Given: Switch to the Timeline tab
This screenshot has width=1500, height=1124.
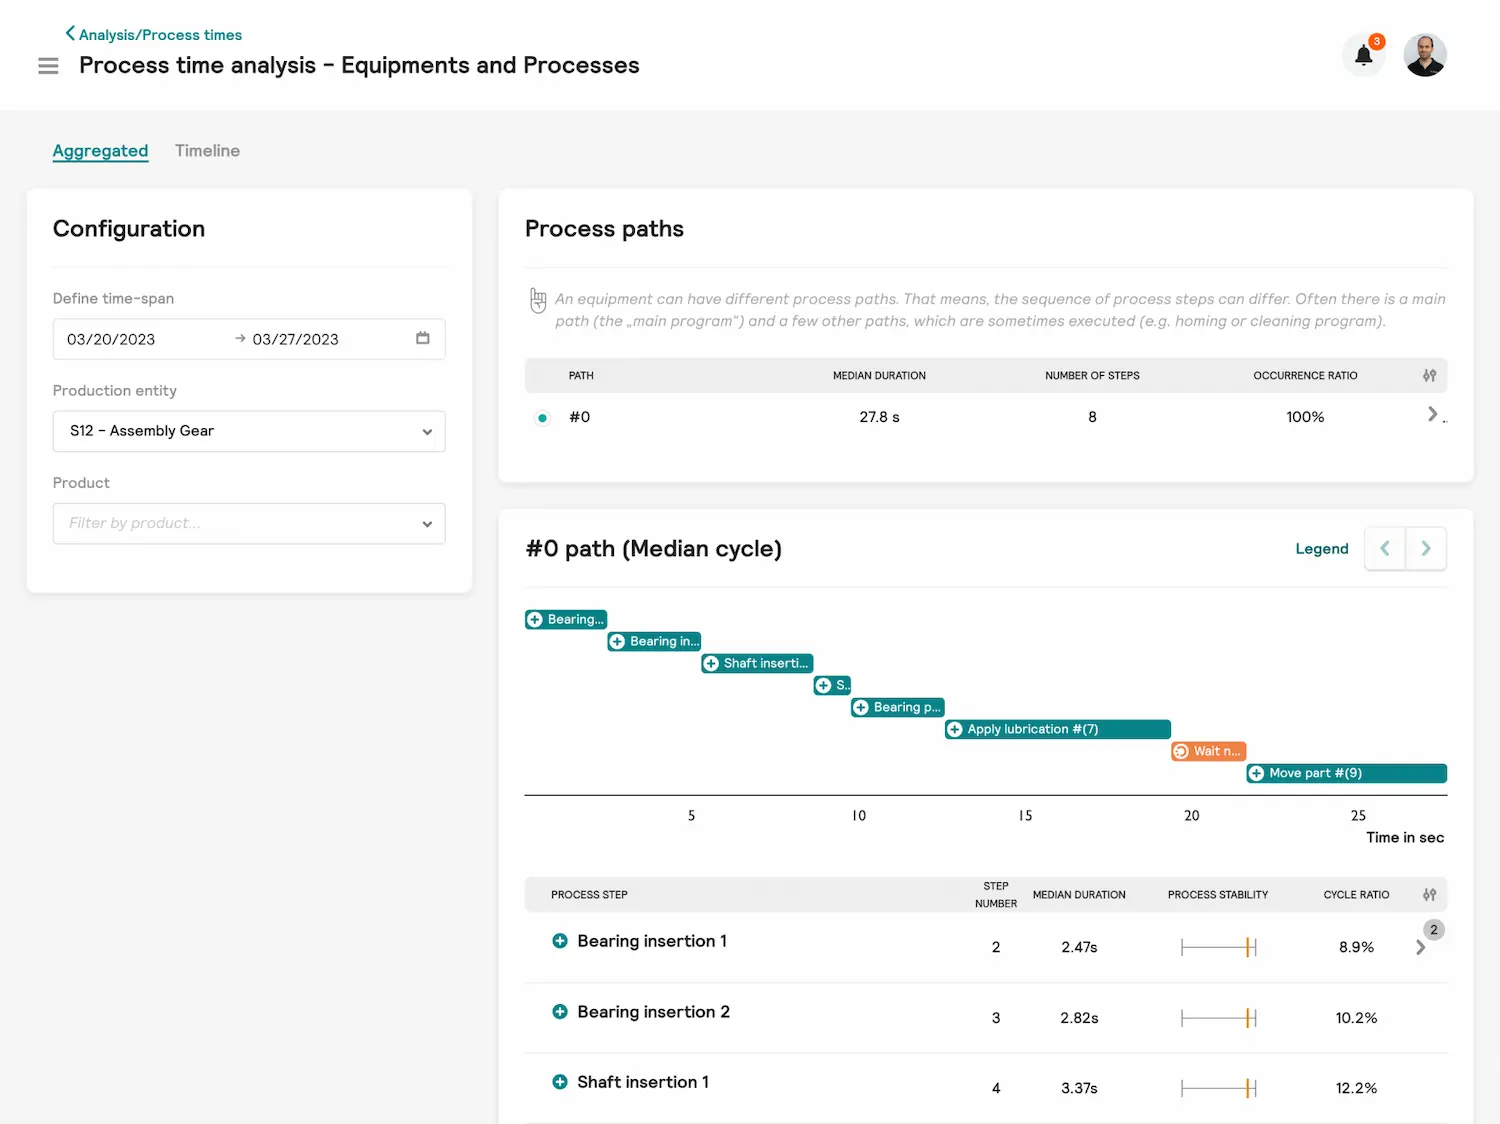Looking at the screenshot, I should (x=207, y=151).
